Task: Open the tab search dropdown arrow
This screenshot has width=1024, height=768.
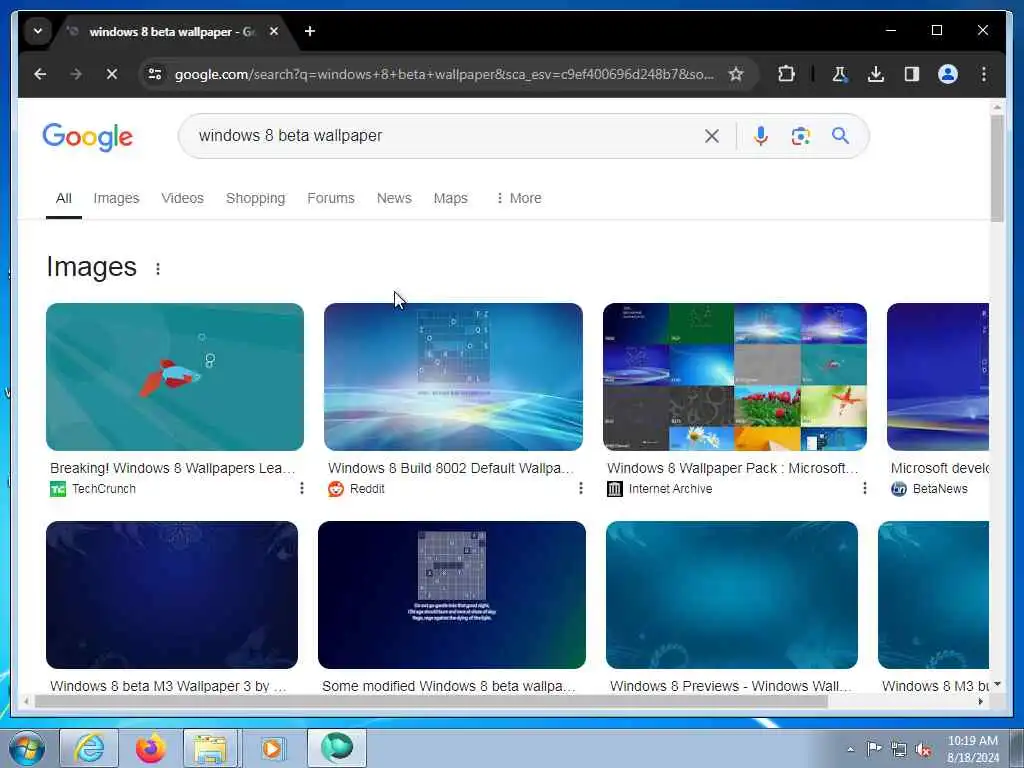Action: [x=38, y=31]
